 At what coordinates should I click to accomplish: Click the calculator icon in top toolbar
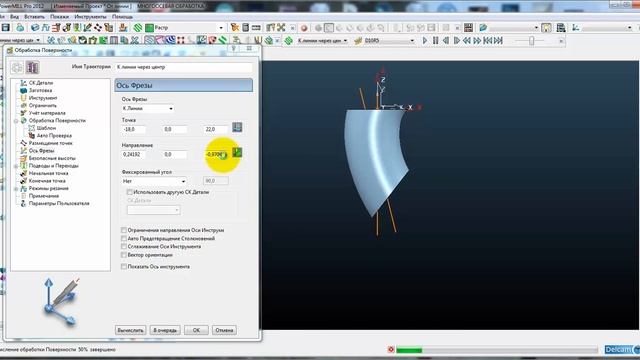tap(246, 28)
